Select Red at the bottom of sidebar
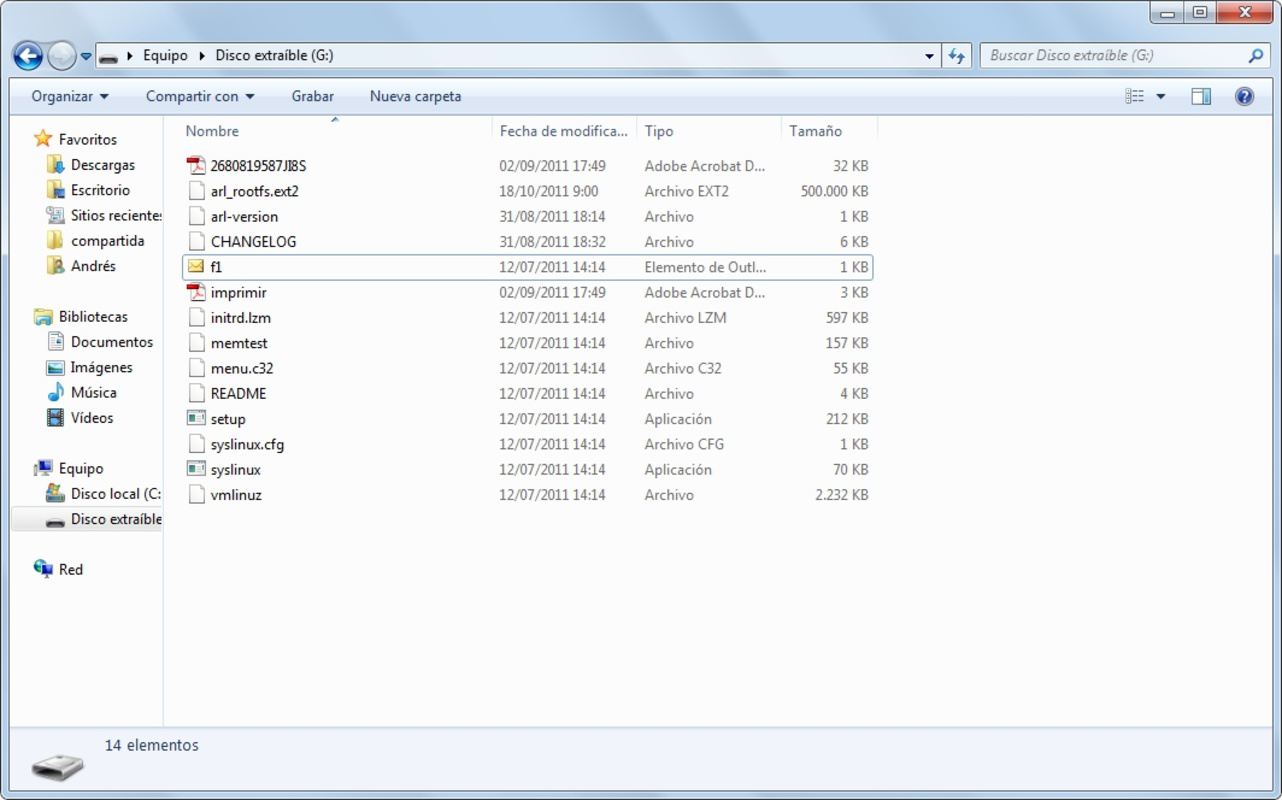The image size is (1282, 800). click(x=70, y=569)
